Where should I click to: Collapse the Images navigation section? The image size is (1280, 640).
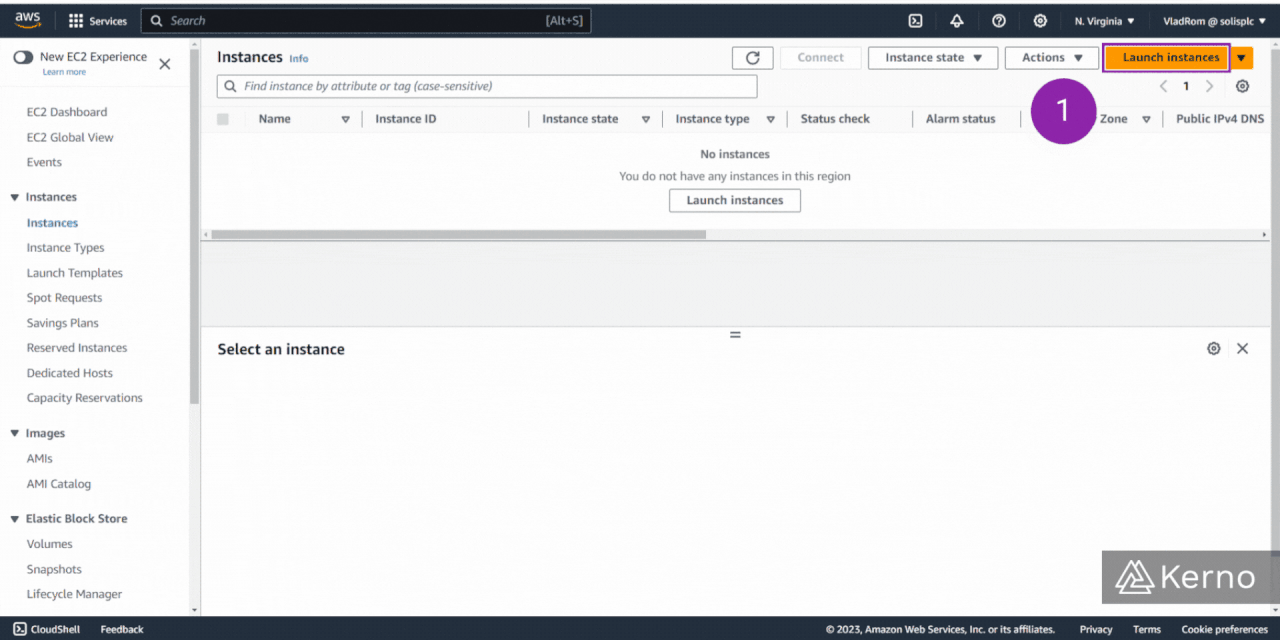point(15,434)
